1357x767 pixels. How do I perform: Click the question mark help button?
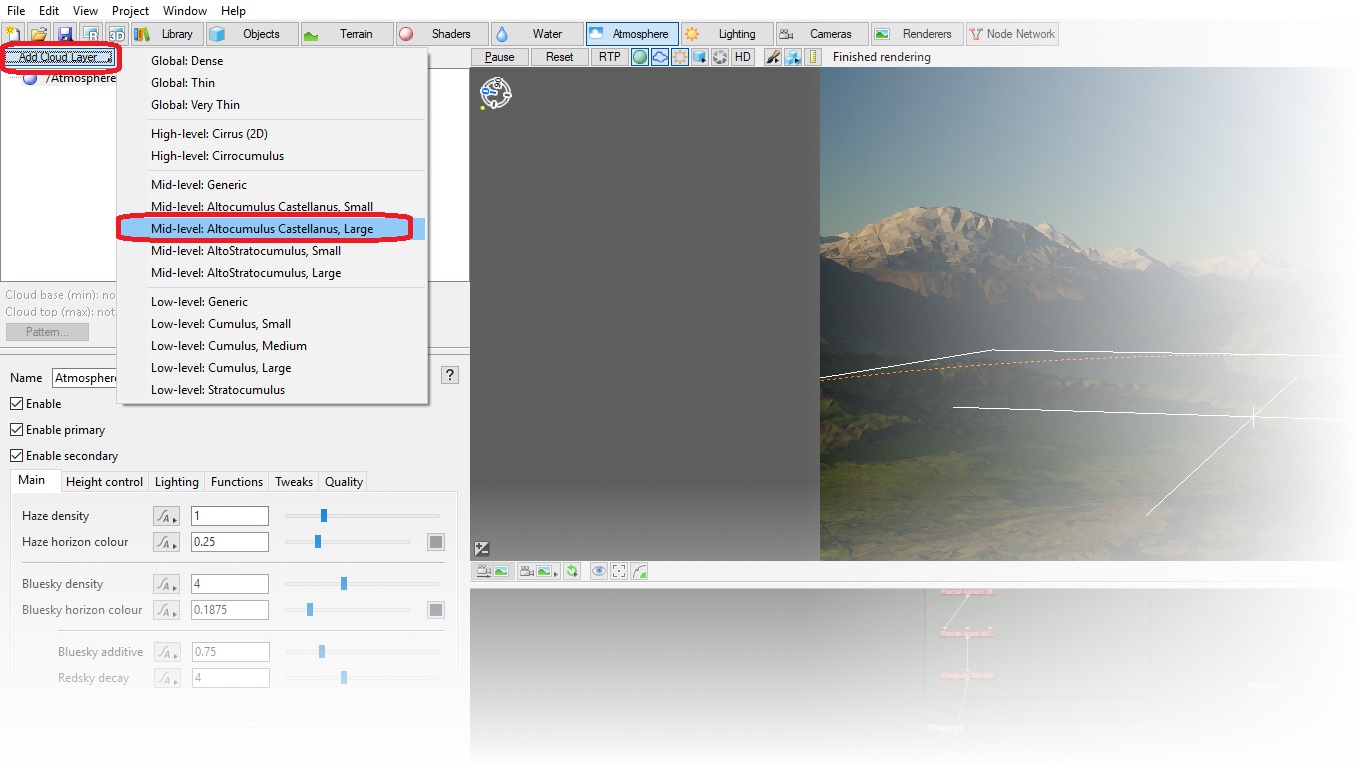(x=450, y=375)
